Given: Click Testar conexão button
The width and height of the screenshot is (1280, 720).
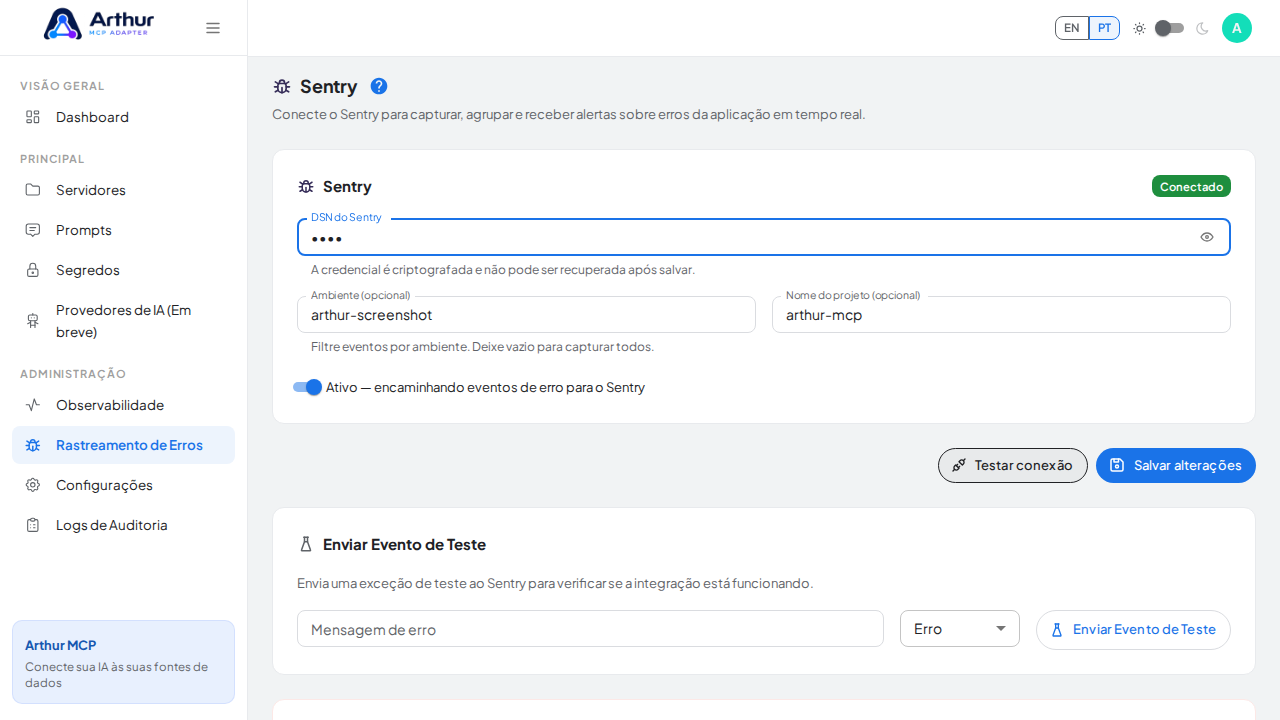Looking at the screenshot, I should point(1013,465).
